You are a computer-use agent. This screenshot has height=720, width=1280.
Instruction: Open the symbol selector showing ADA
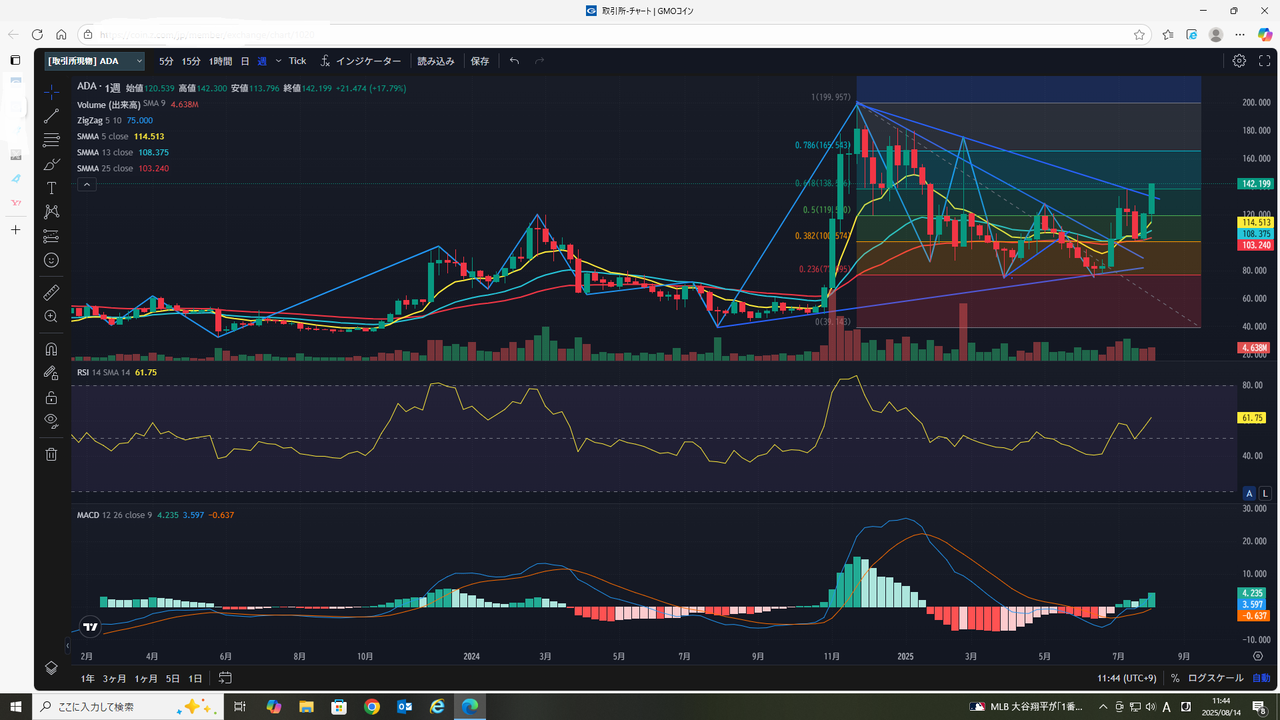coord(95,61)
